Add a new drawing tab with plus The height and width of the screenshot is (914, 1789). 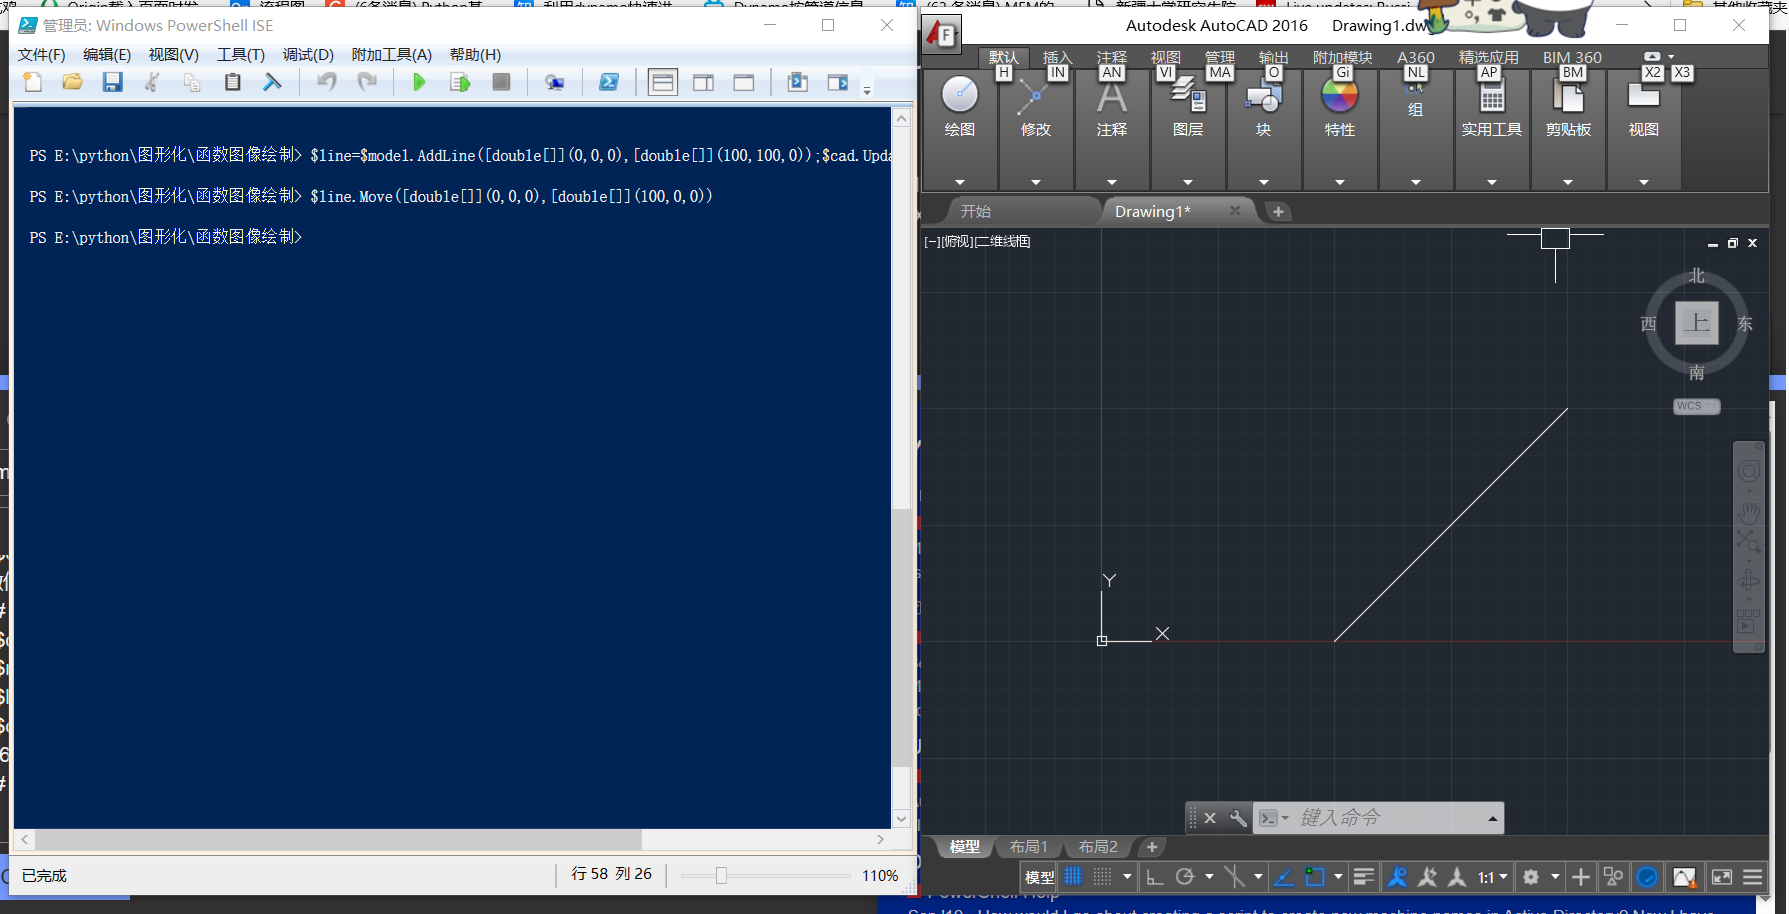(x=1278, y=212)
